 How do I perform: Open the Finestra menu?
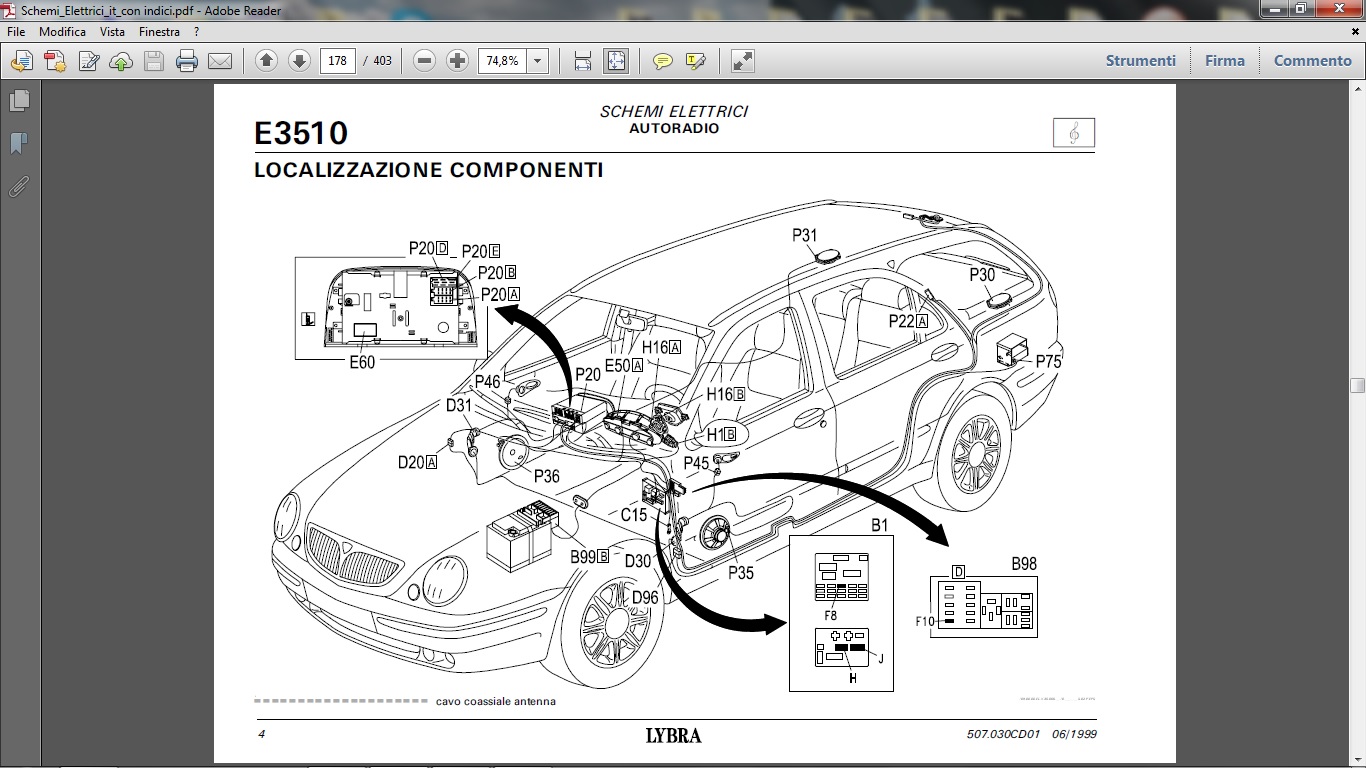coord(160,32)
